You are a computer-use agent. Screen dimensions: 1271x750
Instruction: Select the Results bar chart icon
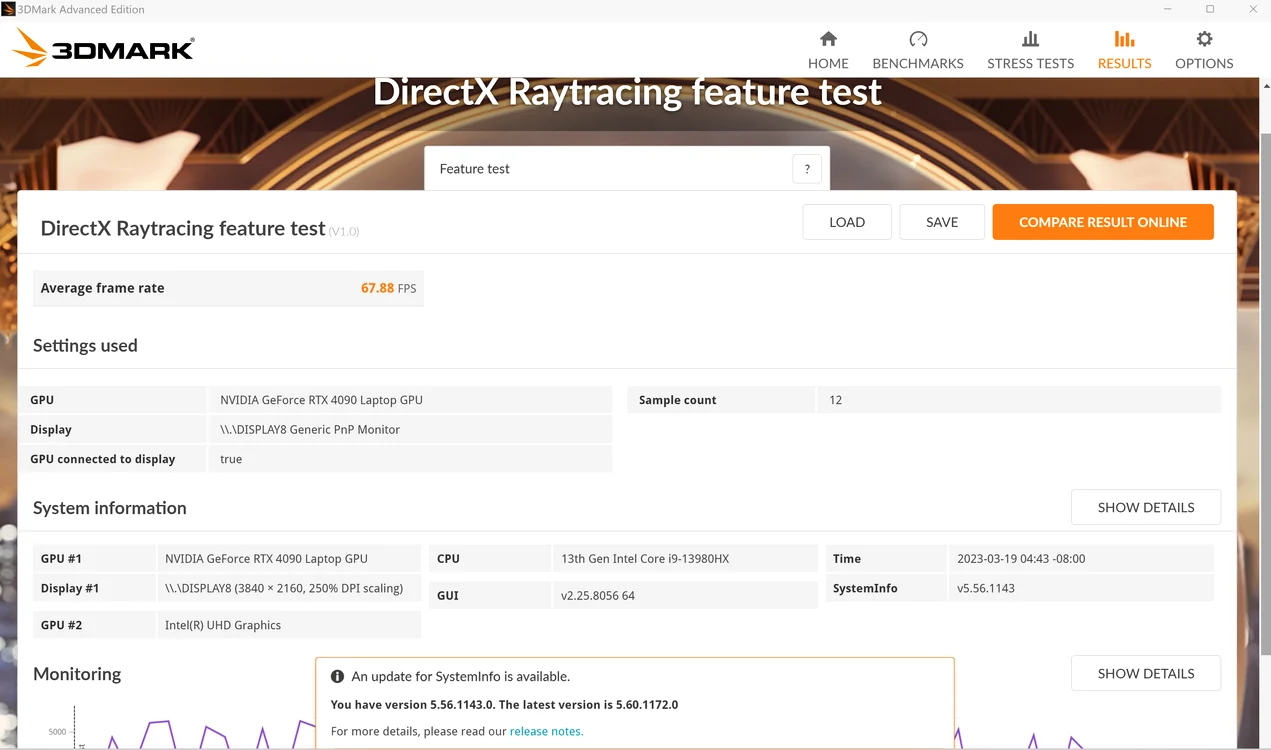click(x=1124, y=39)
